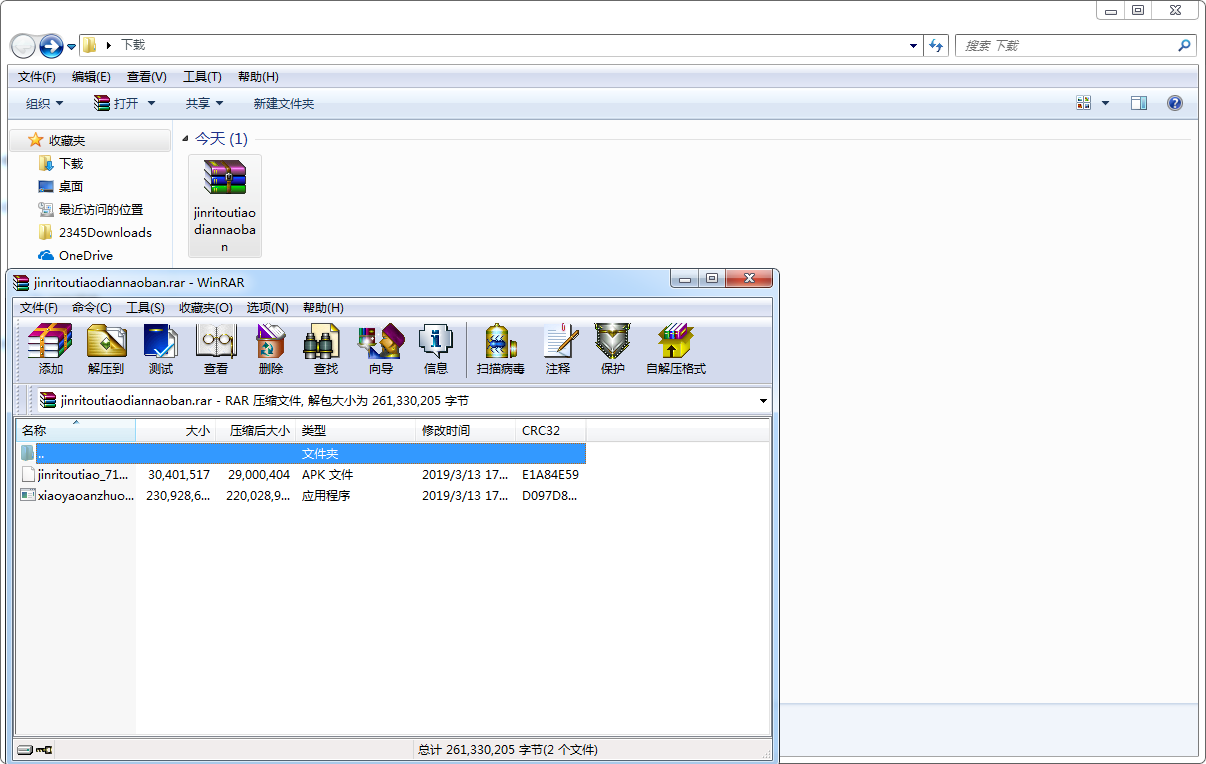Open WinRAR 选项(N) menu
The width and height of the screenshot is (1206, 764).
tap(268, 307)
